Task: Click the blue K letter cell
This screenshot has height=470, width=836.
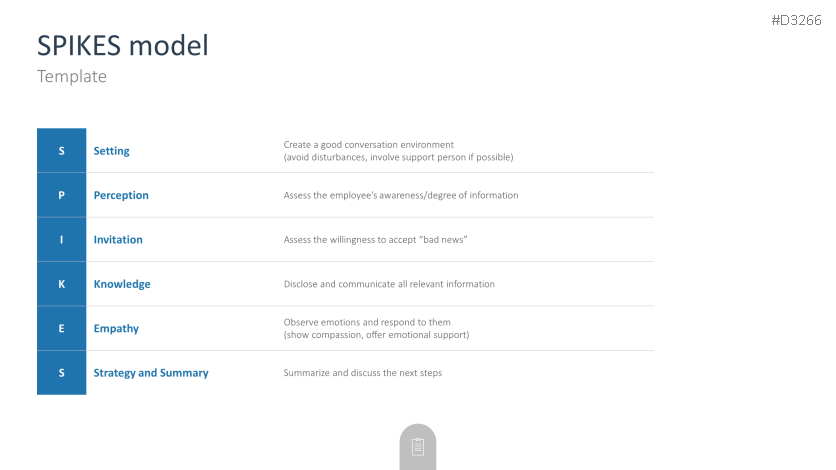Action: [x=62, y=284]
